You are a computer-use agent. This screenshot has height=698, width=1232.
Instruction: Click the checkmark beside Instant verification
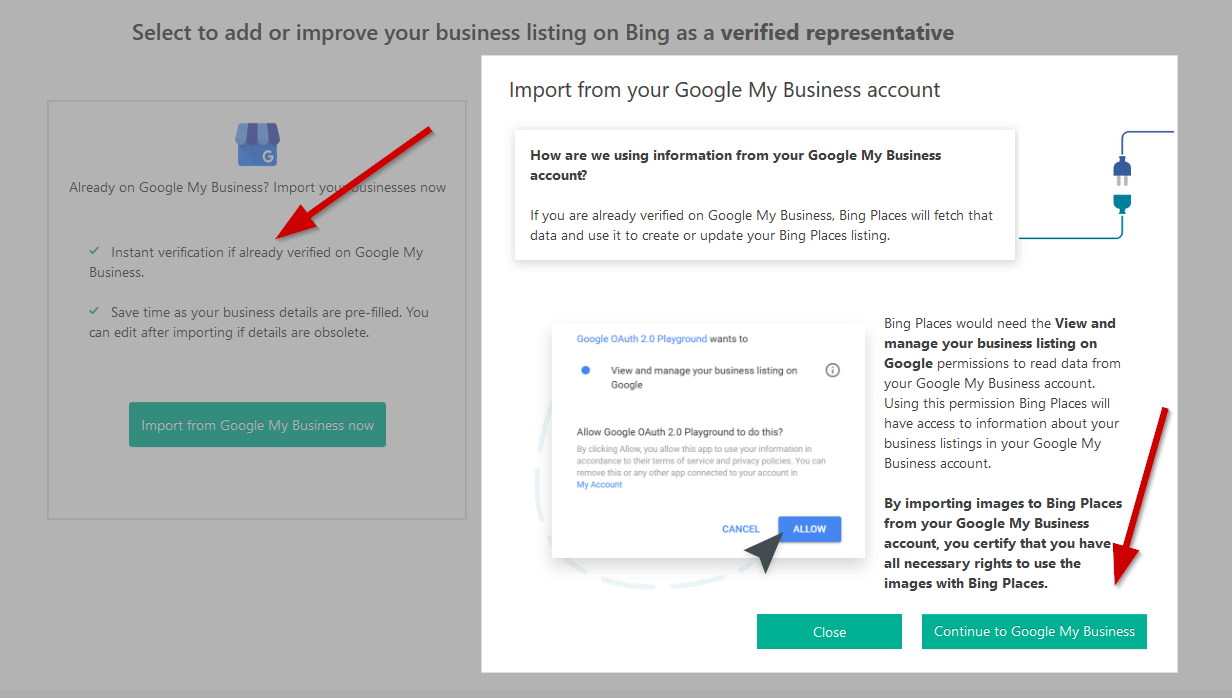[94, 251]
